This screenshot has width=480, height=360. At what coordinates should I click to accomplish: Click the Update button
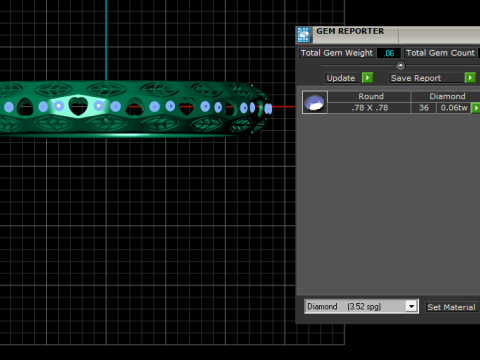pos(341,78)
